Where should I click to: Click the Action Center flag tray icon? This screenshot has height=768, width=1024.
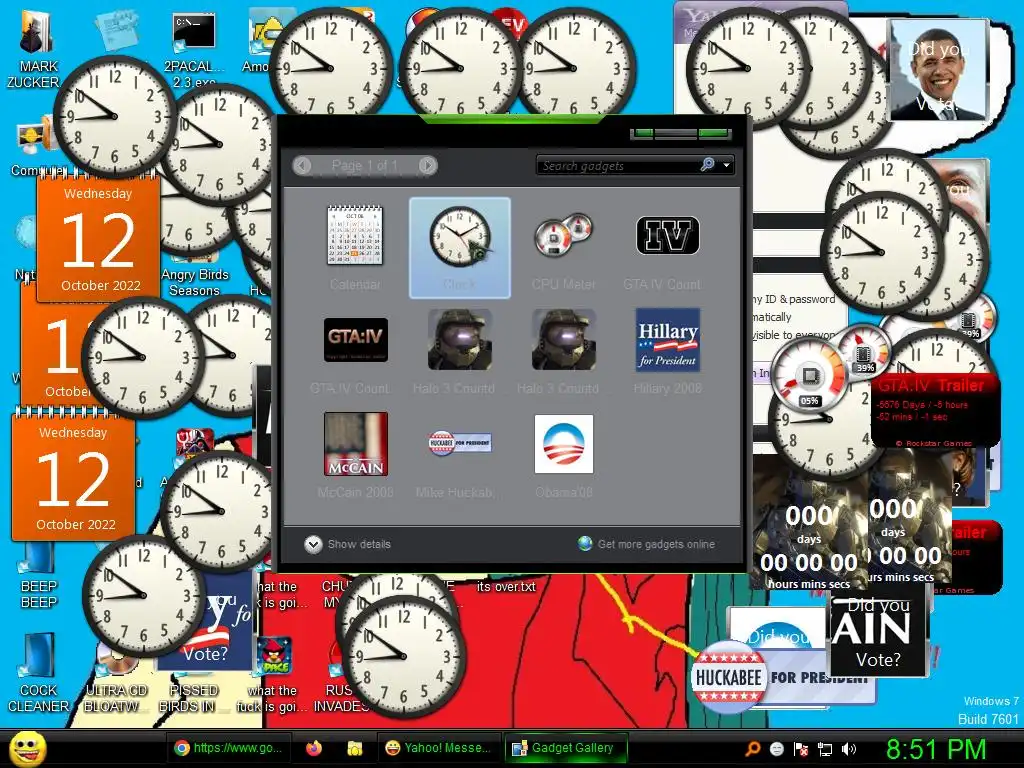pos(801,749)
